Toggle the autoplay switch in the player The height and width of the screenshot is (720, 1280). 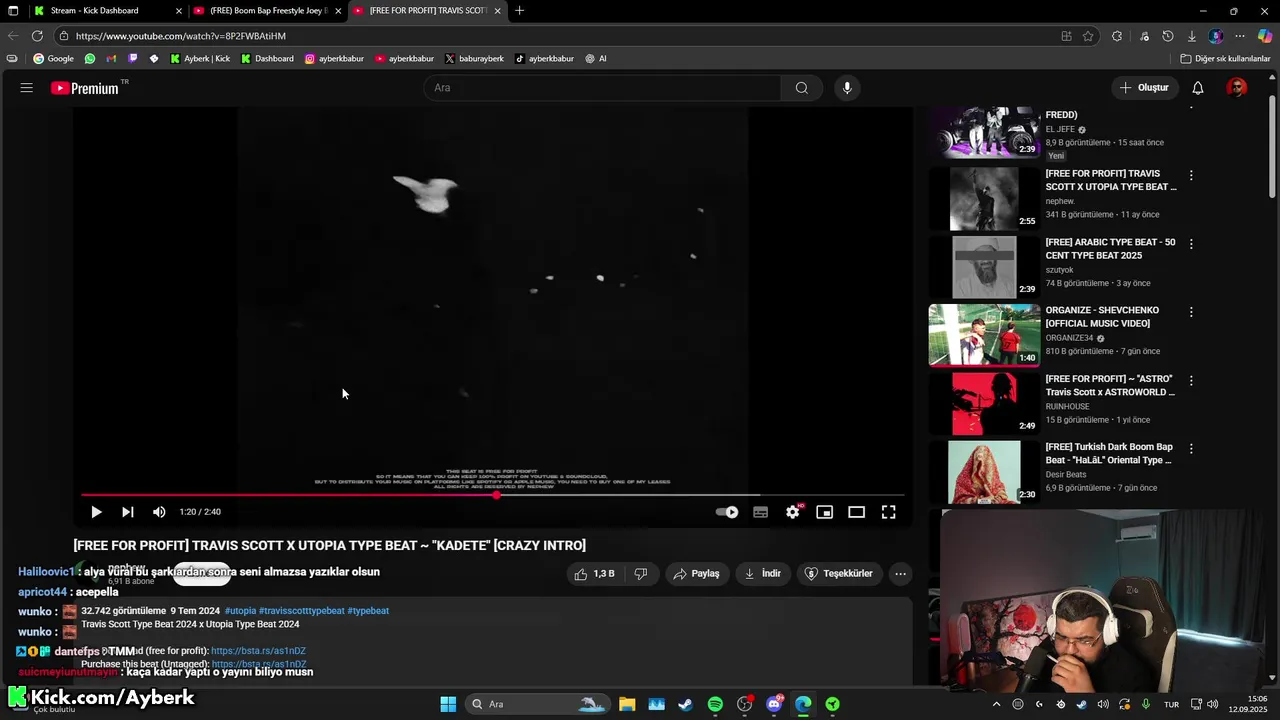(x=727, y=512)
